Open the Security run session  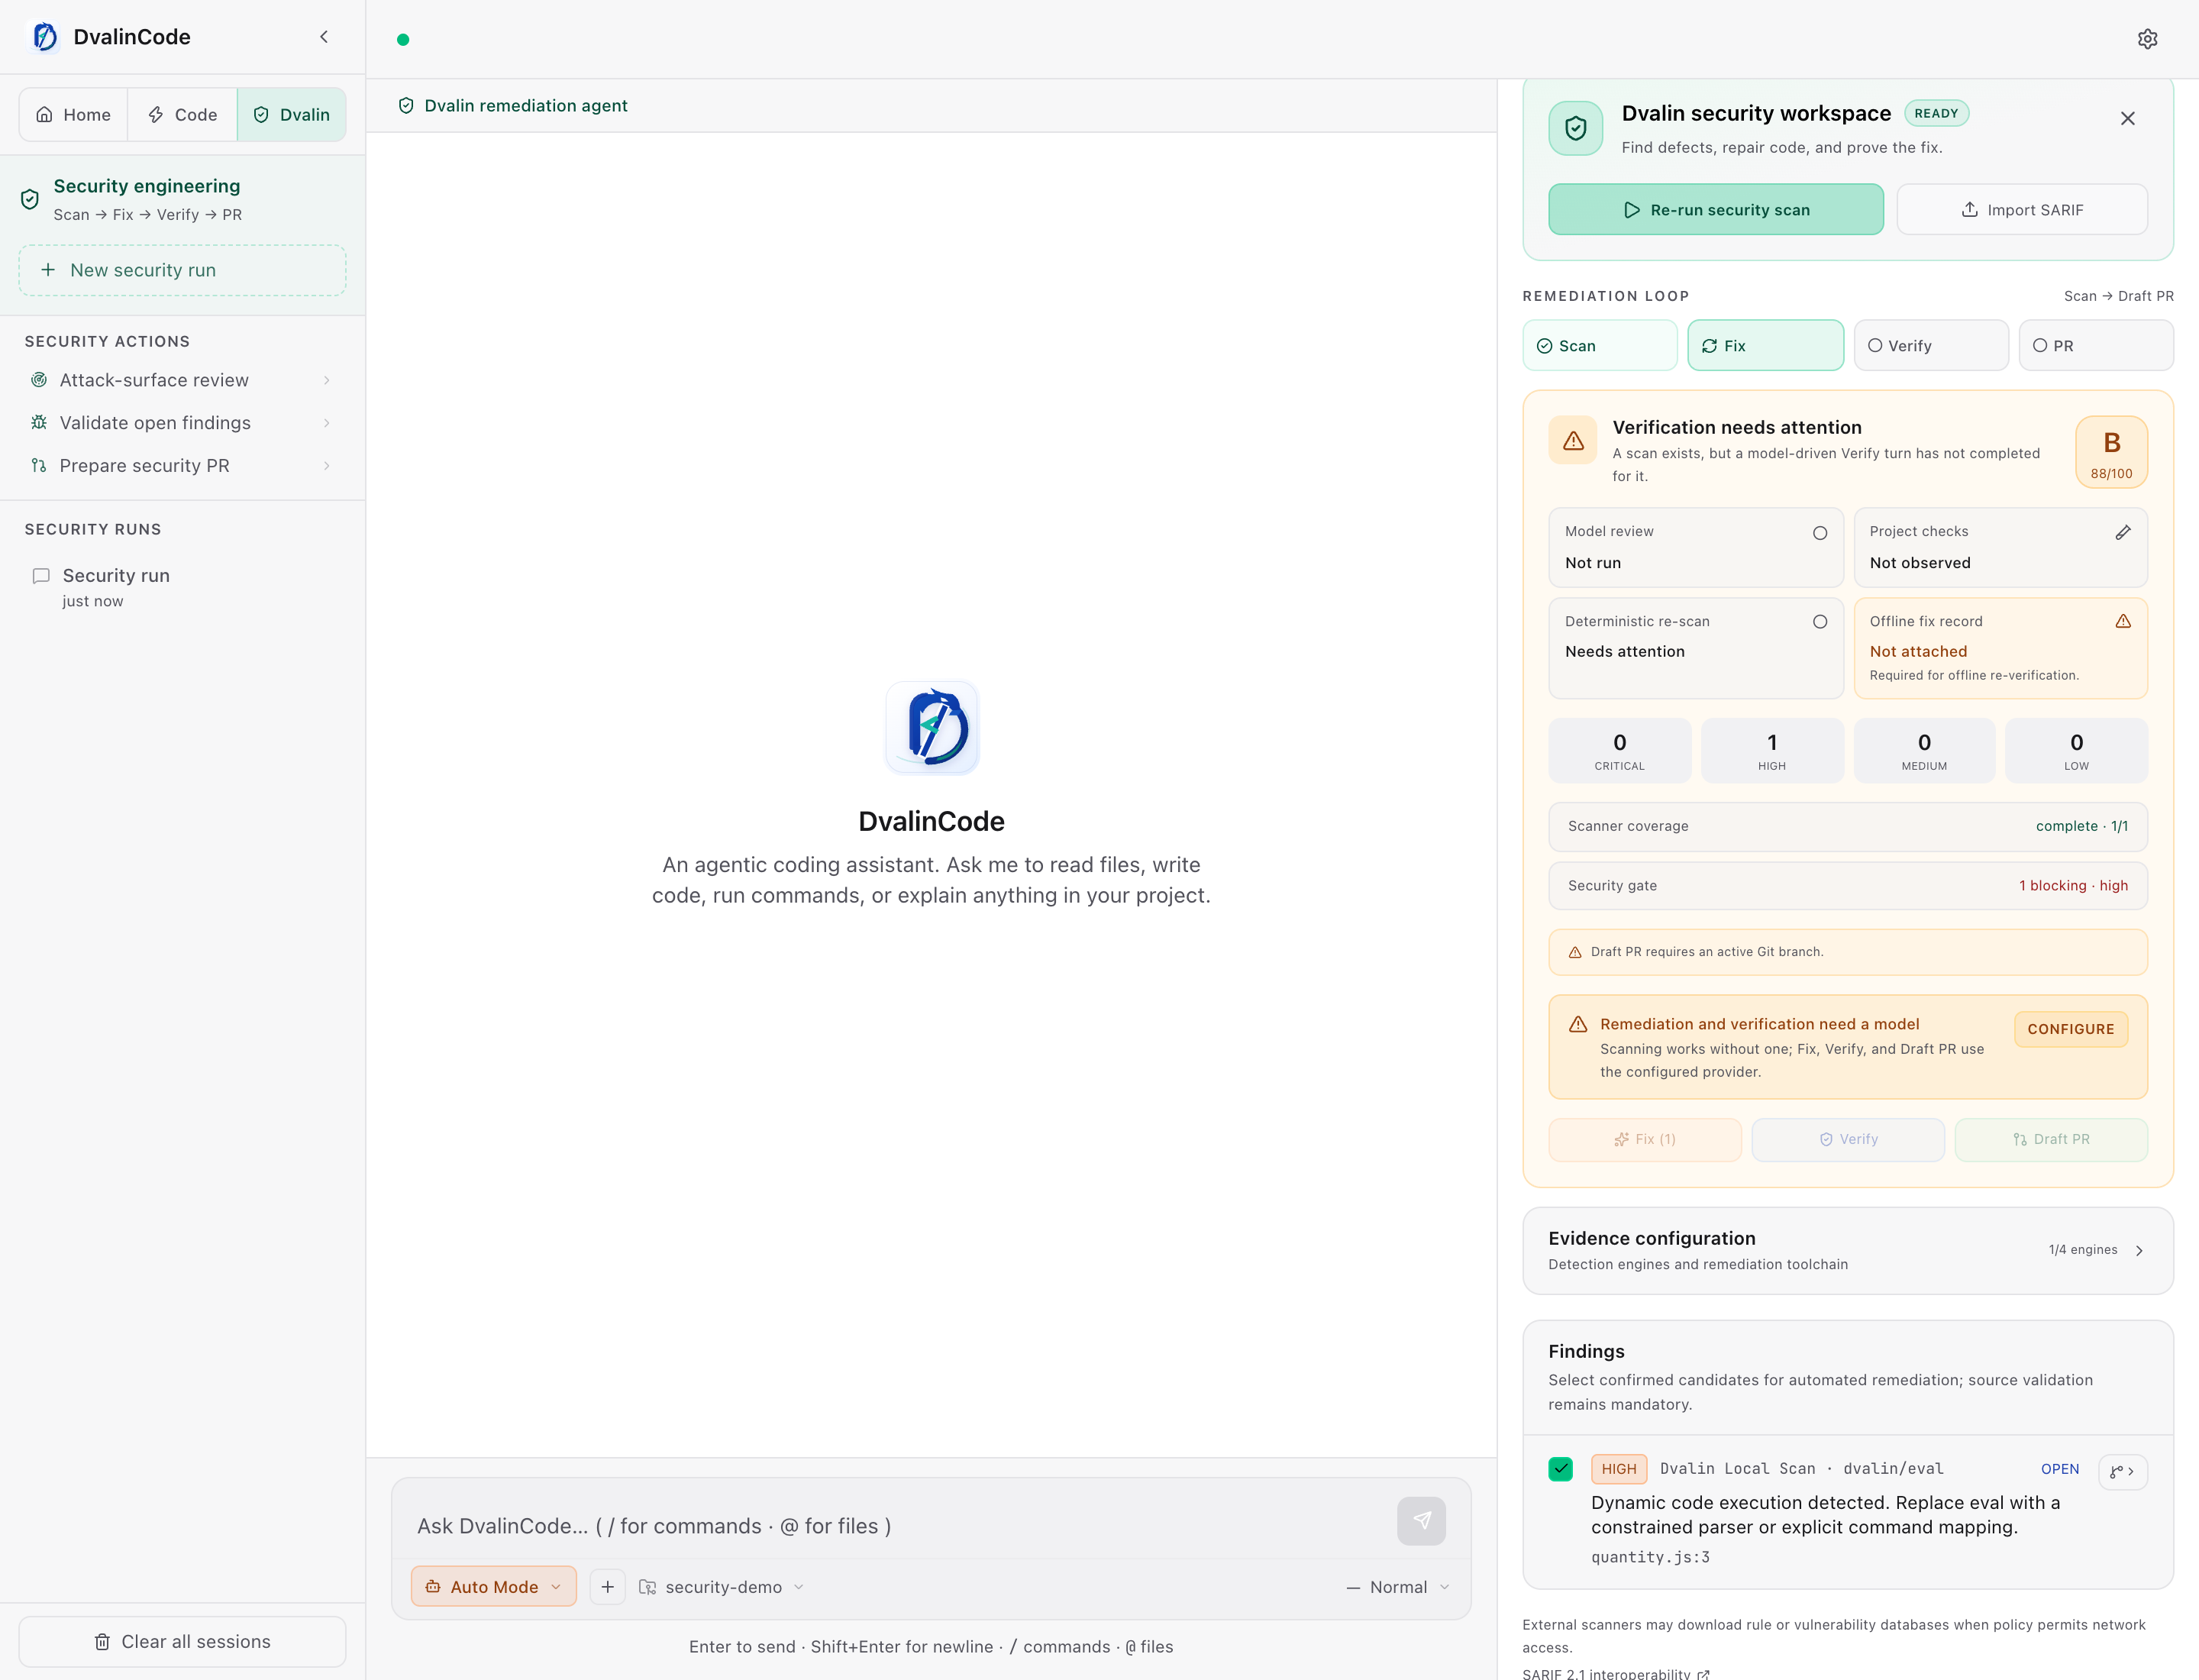pos(183,587)
